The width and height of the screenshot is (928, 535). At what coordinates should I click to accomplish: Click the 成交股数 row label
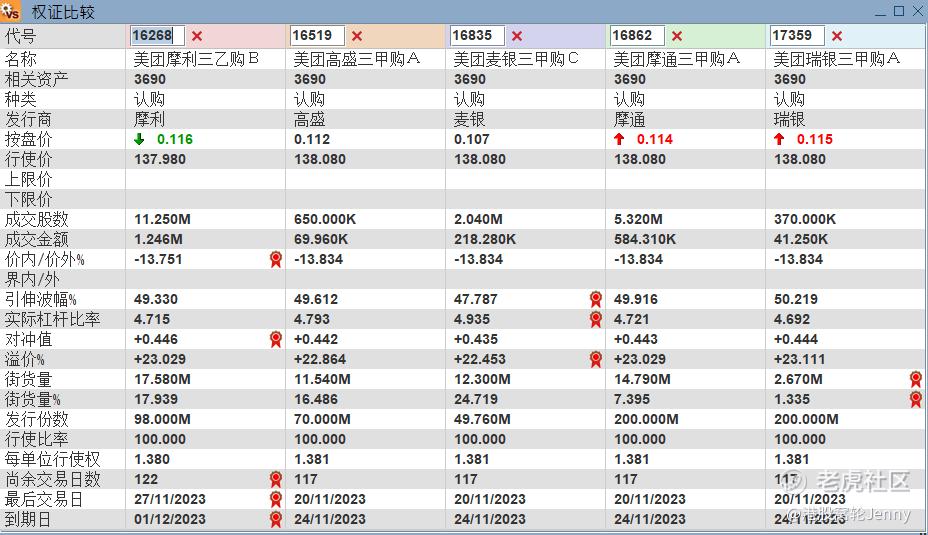tap(37, 220)
